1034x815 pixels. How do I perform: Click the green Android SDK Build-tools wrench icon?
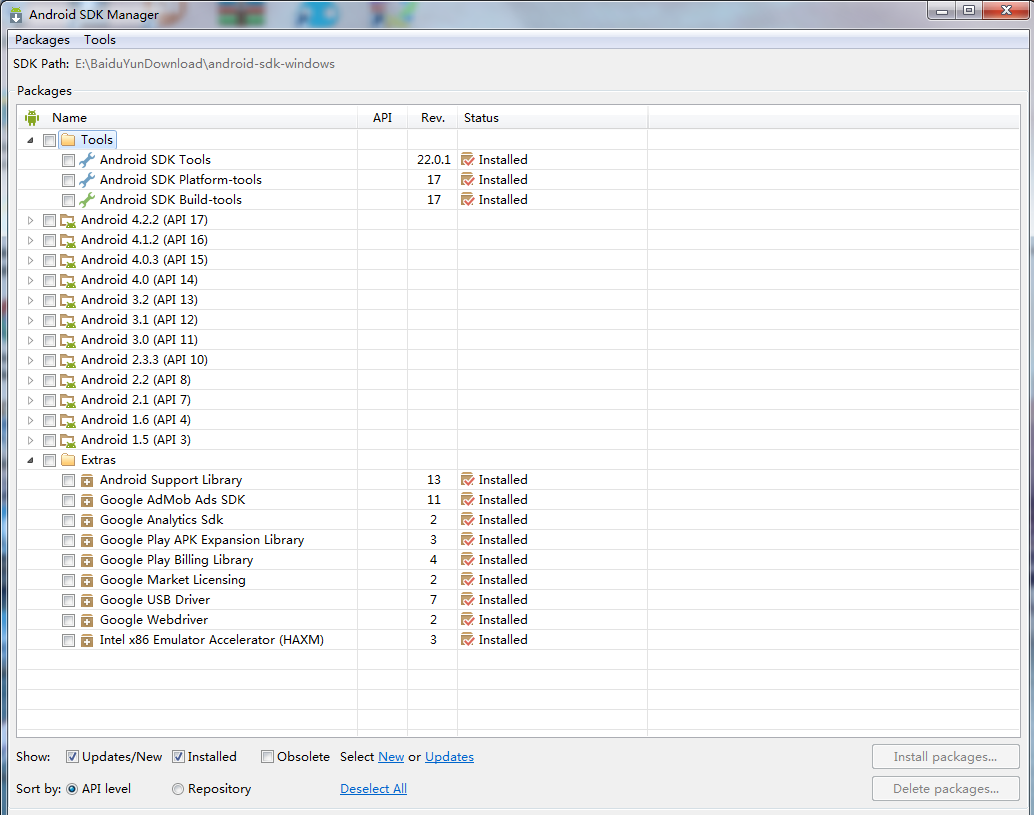pos(87,200)
